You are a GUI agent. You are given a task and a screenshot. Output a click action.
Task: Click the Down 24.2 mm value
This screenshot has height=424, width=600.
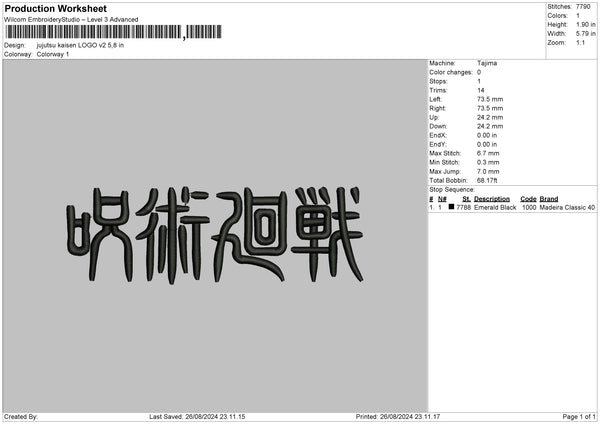(x=490, y=126)
